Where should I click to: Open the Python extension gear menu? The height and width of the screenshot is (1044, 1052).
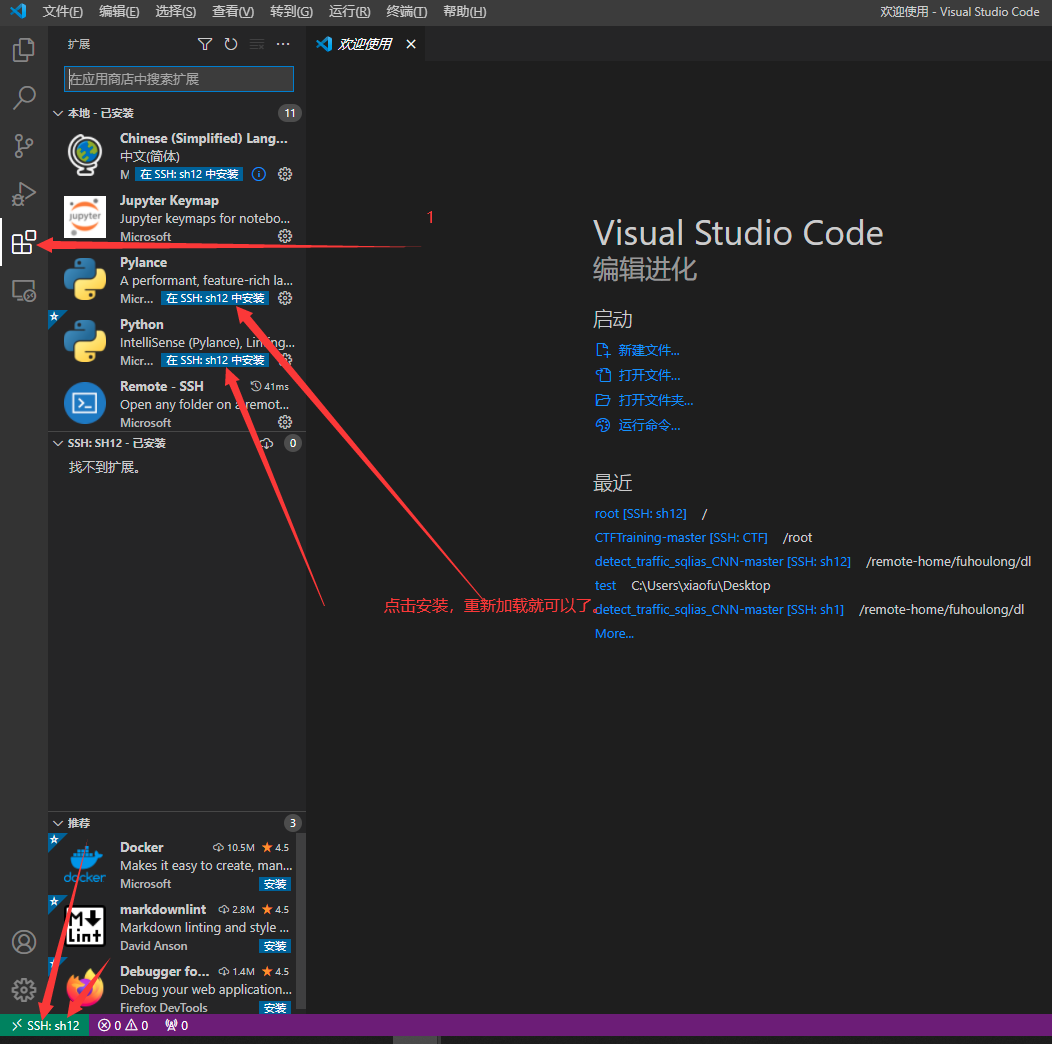coord(285,360)
